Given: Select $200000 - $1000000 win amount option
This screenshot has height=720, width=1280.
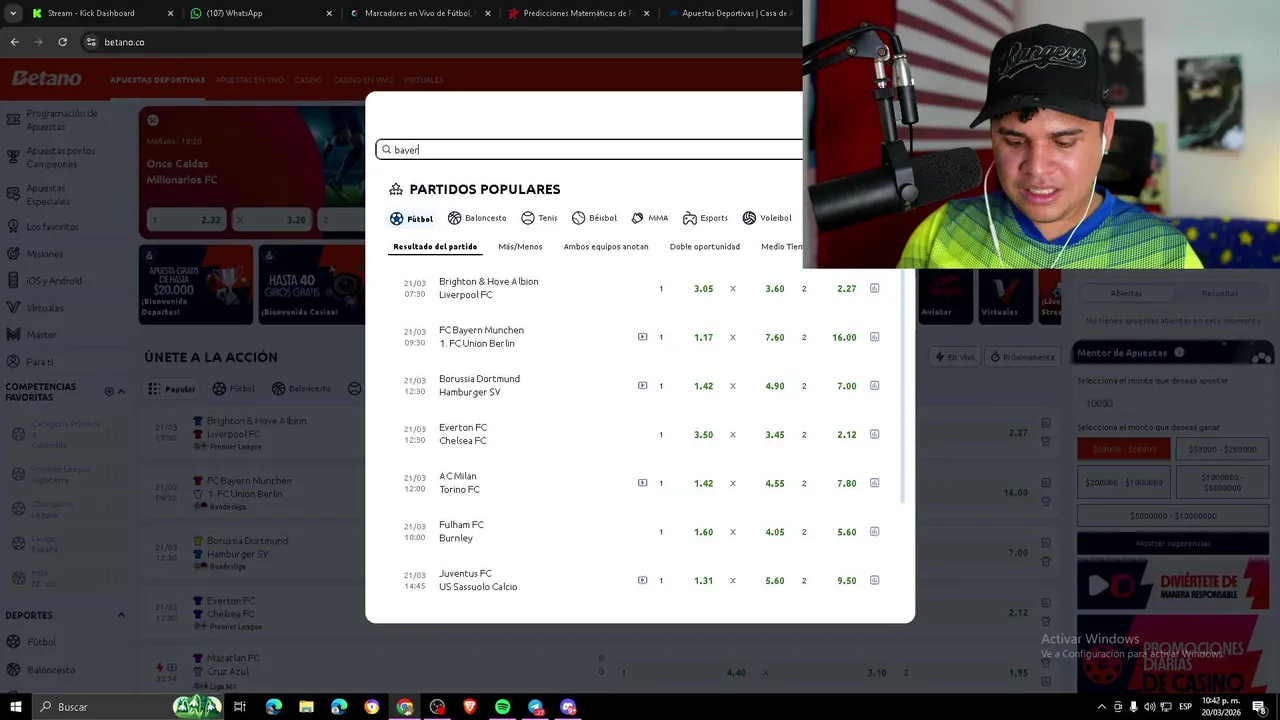Looking at the screenshot, I should 1123,482.
